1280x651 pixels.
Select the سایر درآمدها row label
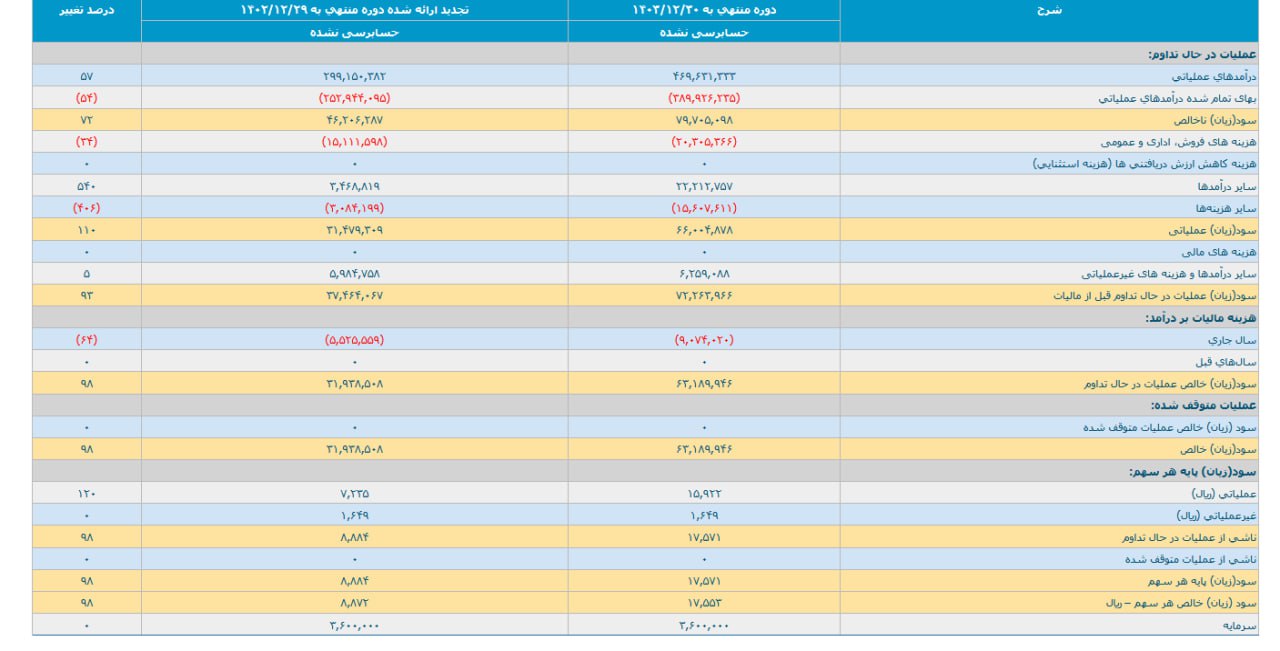pos(1226,187)
